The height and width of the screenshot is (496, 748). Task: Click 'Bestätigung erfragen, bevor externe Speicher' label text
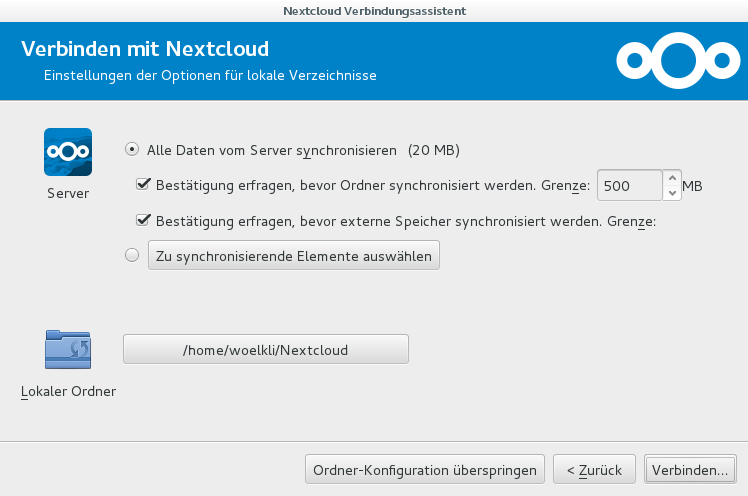tap(303, 221)
